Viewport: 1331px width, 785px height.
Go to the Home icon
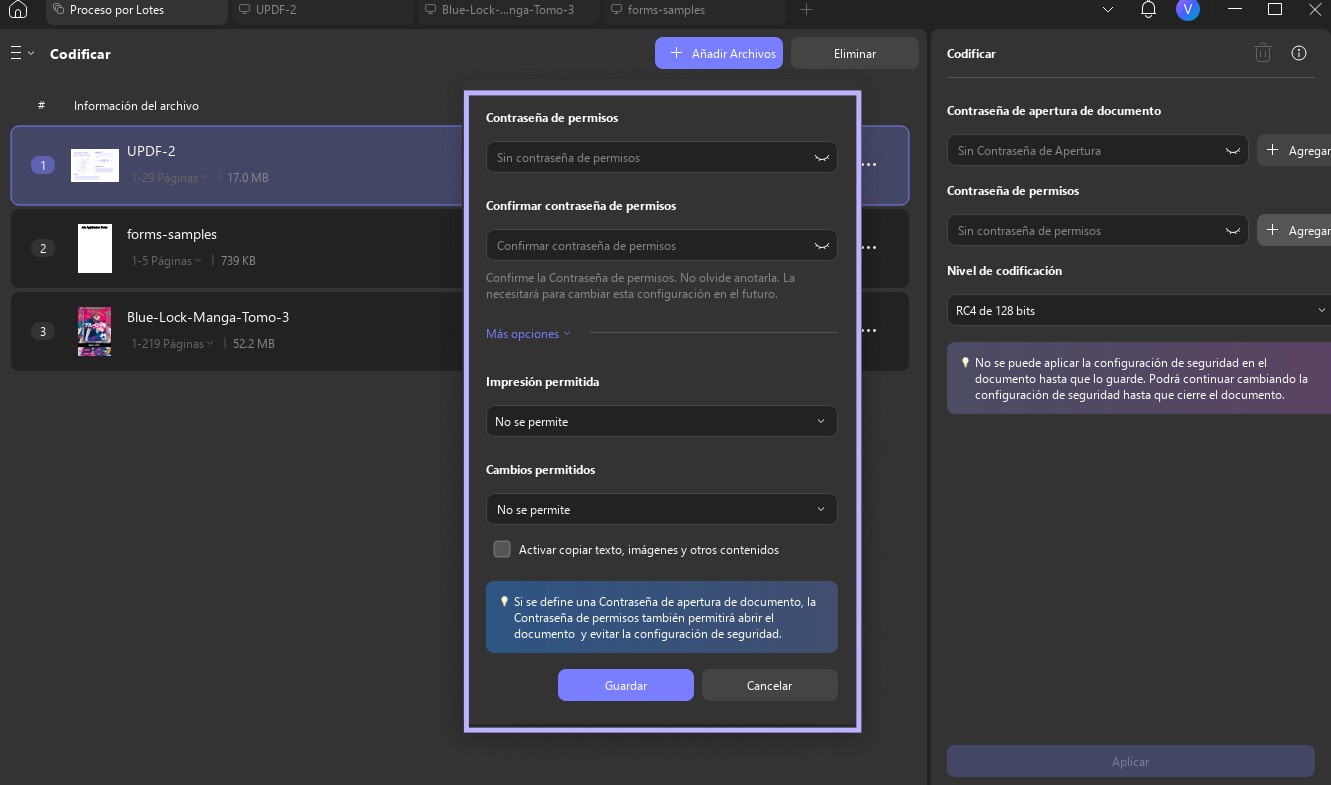coord(17,10)
